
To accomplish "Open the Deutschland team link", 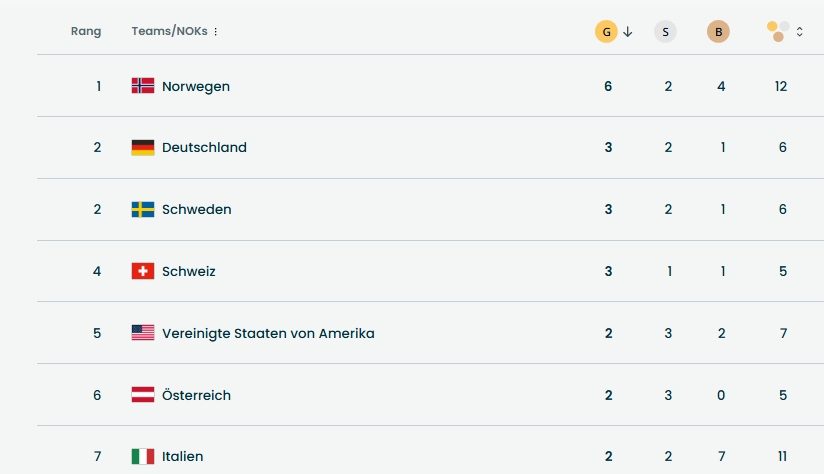I will [x=204, y=148].
